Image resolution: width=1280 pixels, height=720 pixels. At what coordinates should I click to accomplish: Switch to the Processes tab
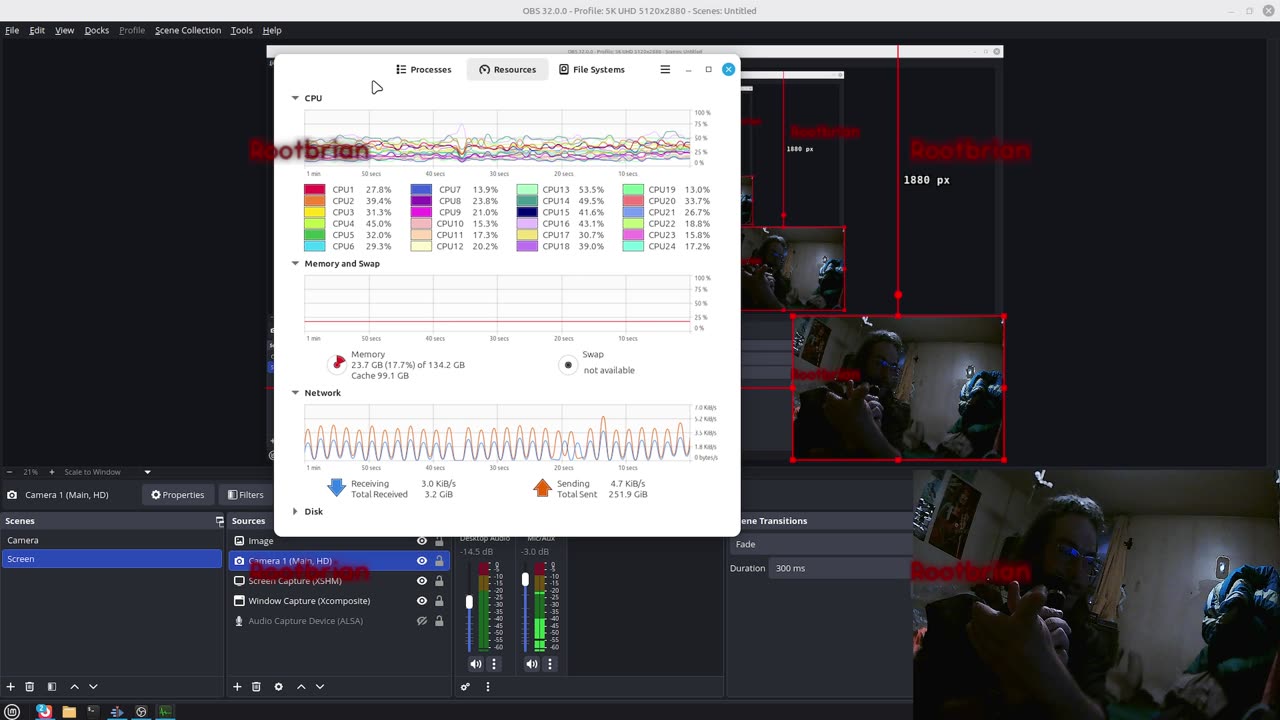point(423,69)
